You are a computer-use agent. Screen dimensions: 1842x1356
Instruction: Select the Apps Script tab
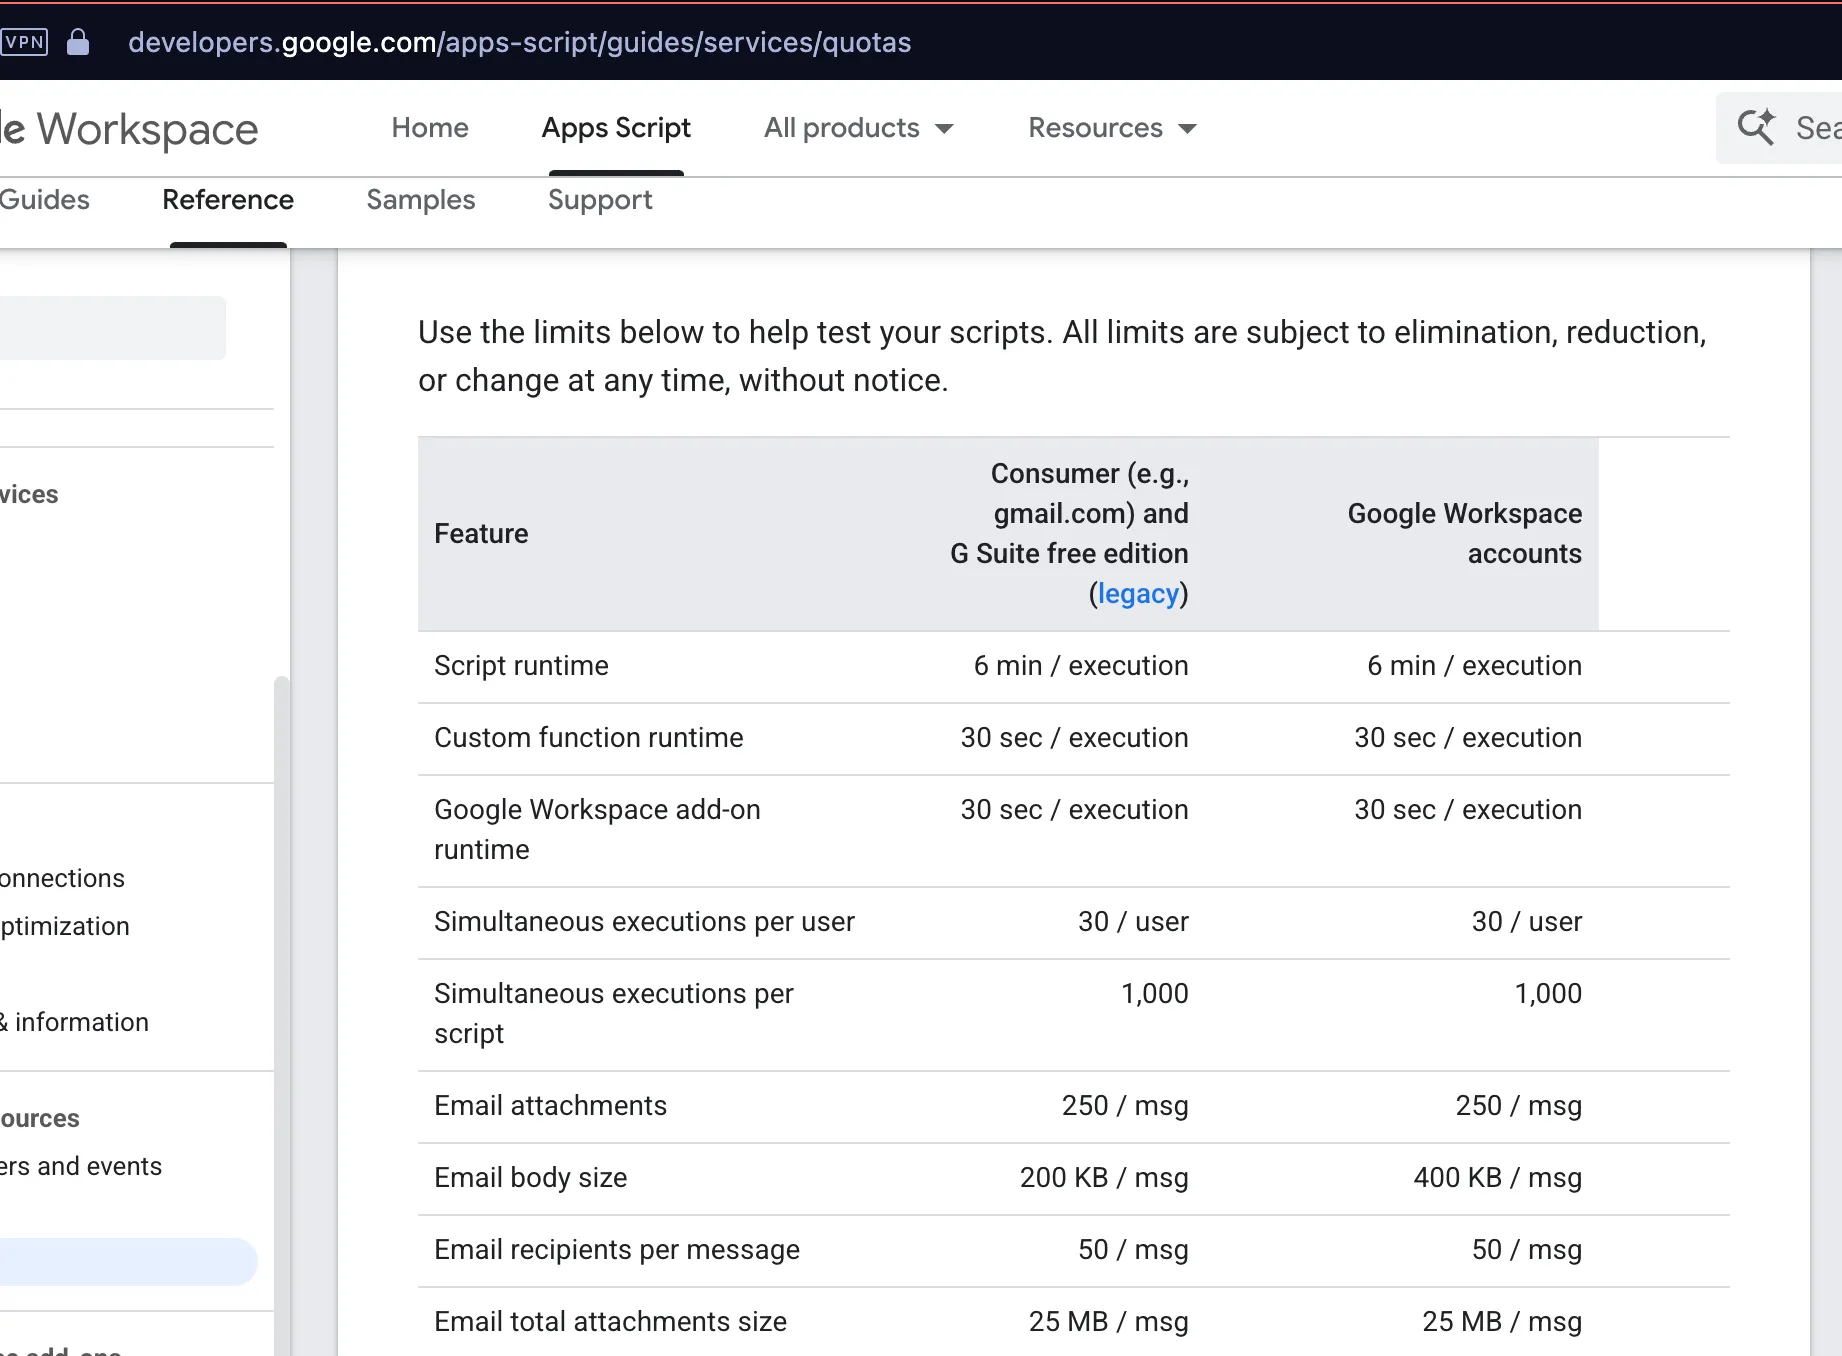point(616,128)
